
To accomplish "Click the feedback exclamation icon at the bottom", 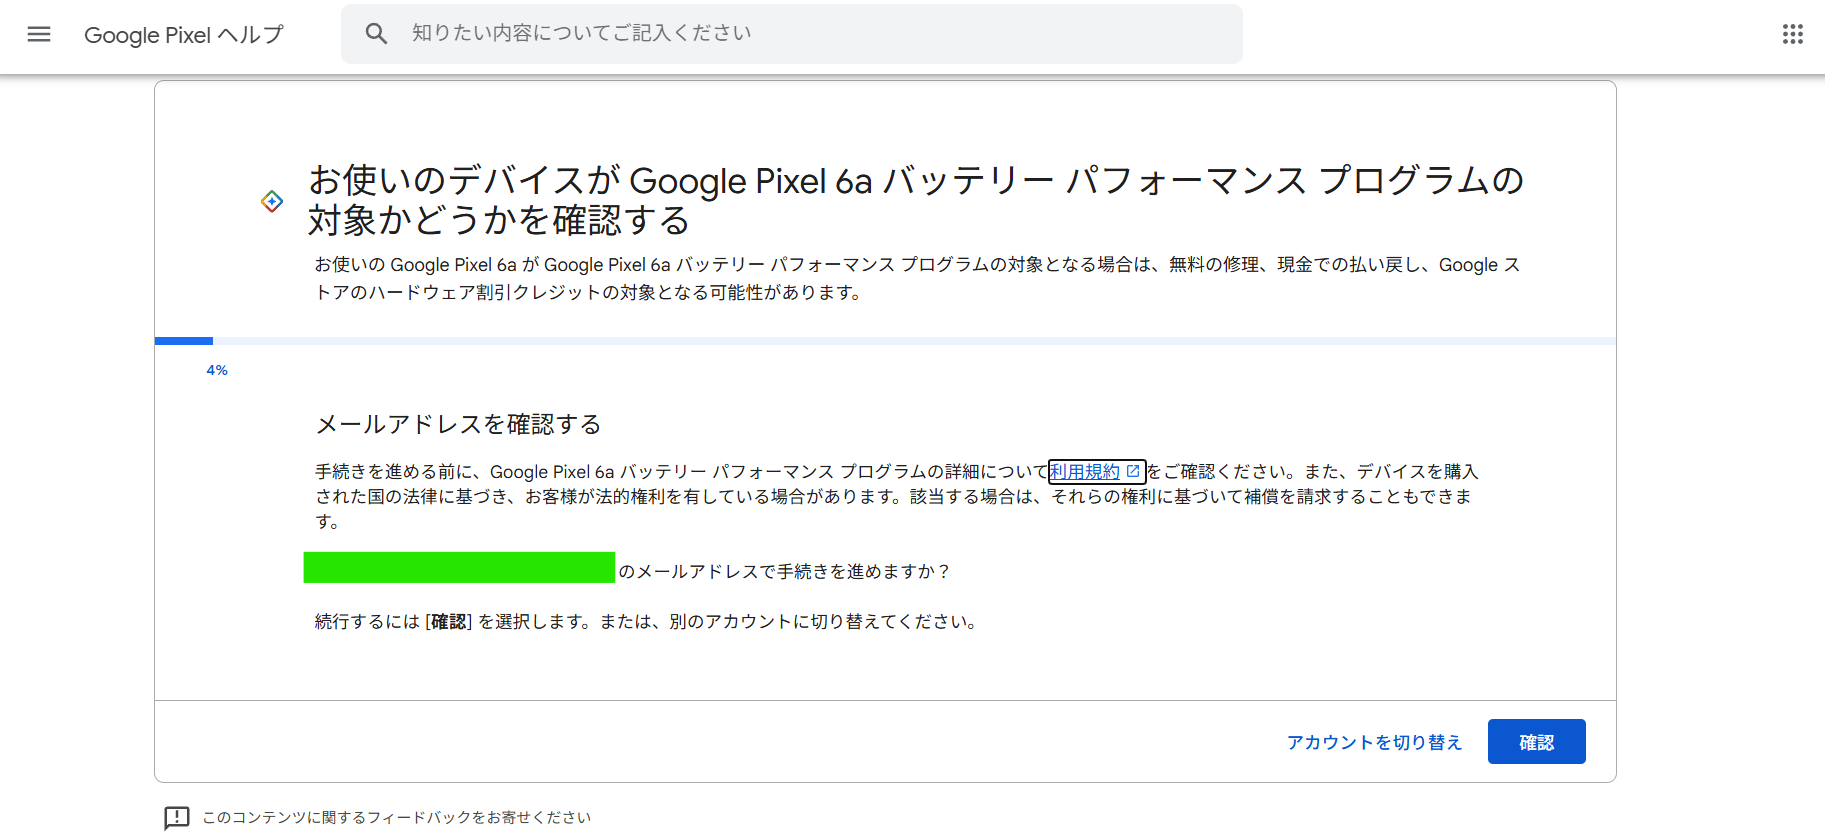I will pyautogui.click(x=176, y=817).
